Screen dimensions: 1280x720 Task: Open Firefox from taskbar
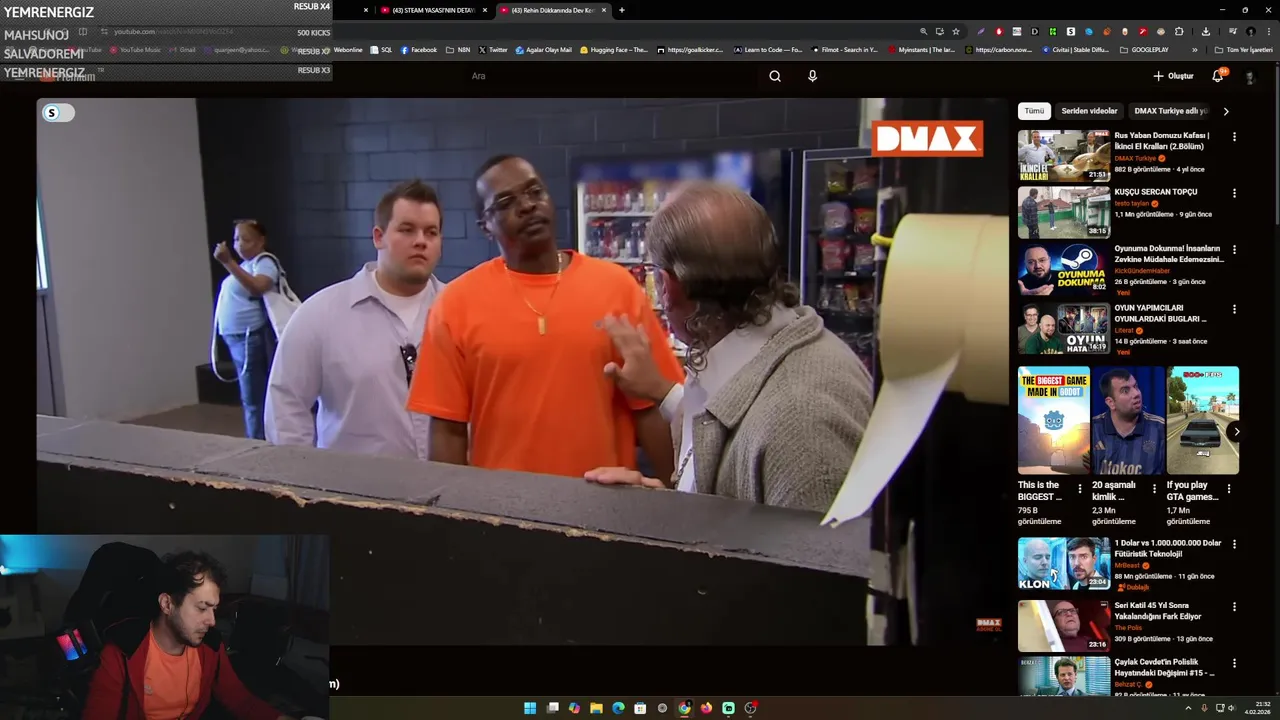click(706, 708)
